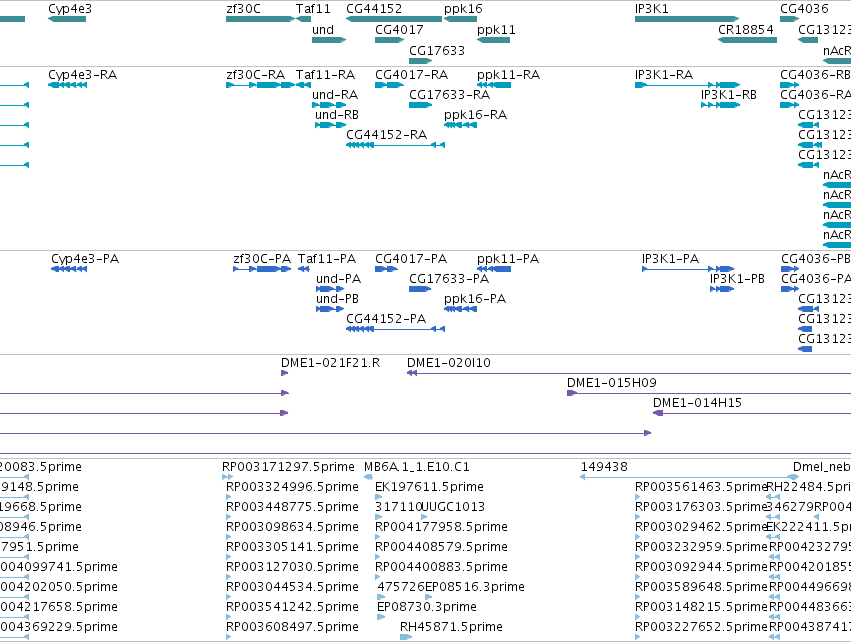Select the IP3K1-RA transcript
Image resolution: width=851 pixels, height=642 pixels.
687,85
